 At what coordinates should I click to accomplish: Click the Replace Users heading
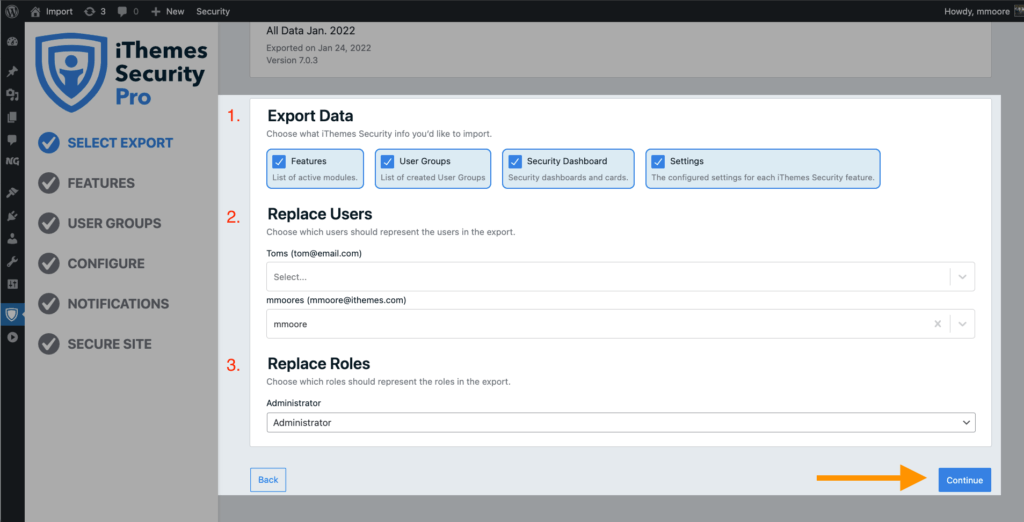pyautogui.click(x=320, y=214)
